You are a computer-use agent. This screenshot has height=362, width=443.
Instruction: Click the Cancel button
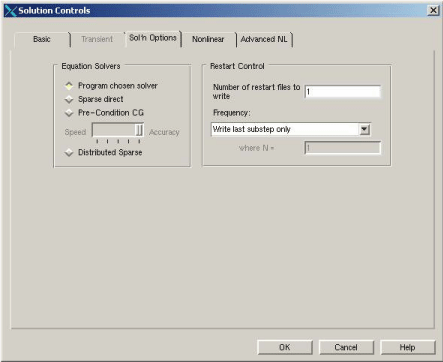point(346,347)
